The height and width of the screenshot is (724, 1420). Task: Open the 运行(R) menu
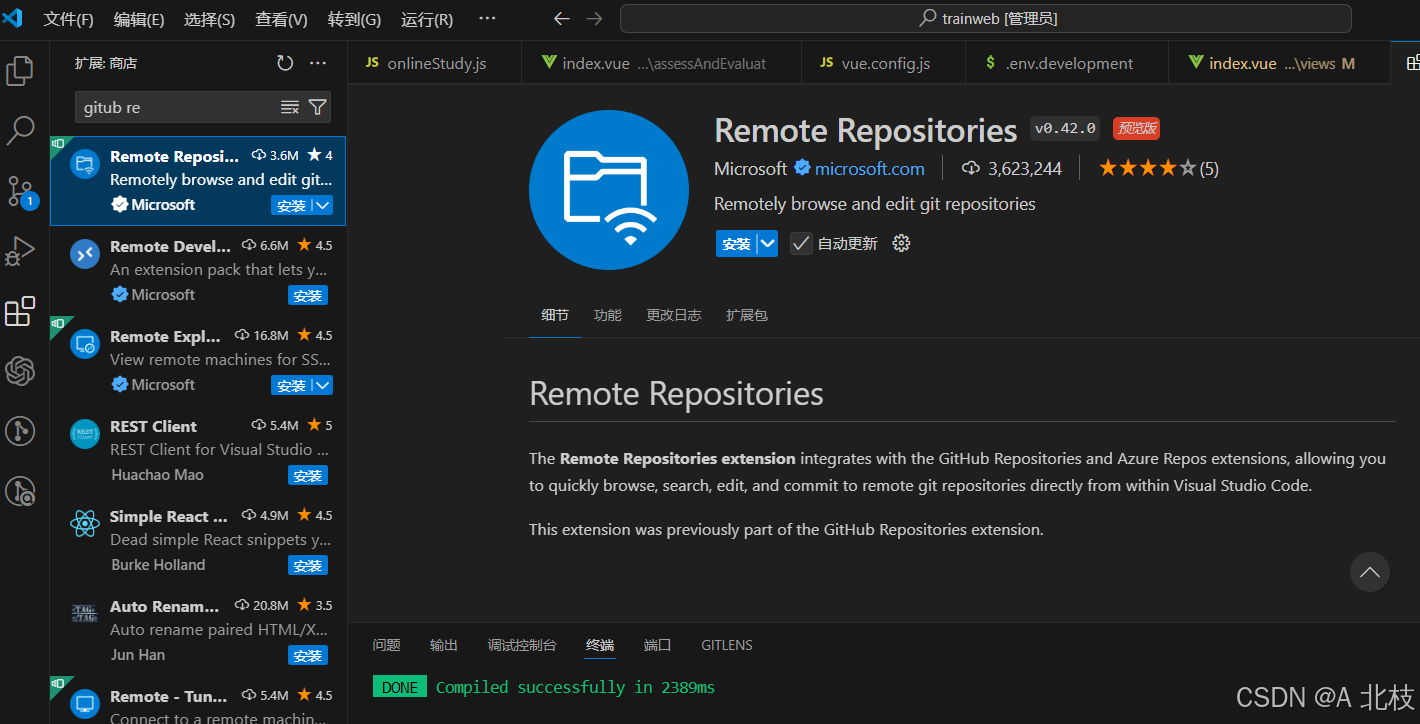(x=427, y=19)
